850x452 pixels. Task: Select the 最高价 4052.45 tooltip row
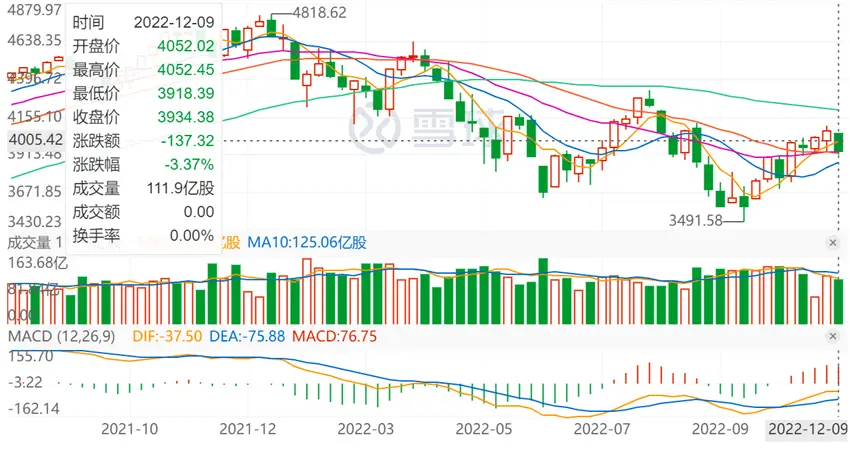point(144,69)
